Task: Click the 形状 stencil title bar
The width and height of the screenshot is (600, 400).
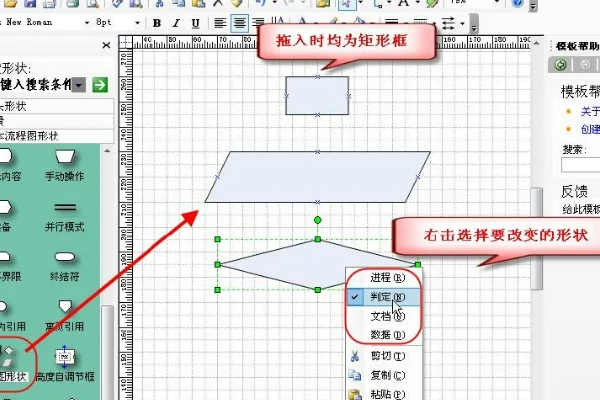Action: tap(57, 106)
